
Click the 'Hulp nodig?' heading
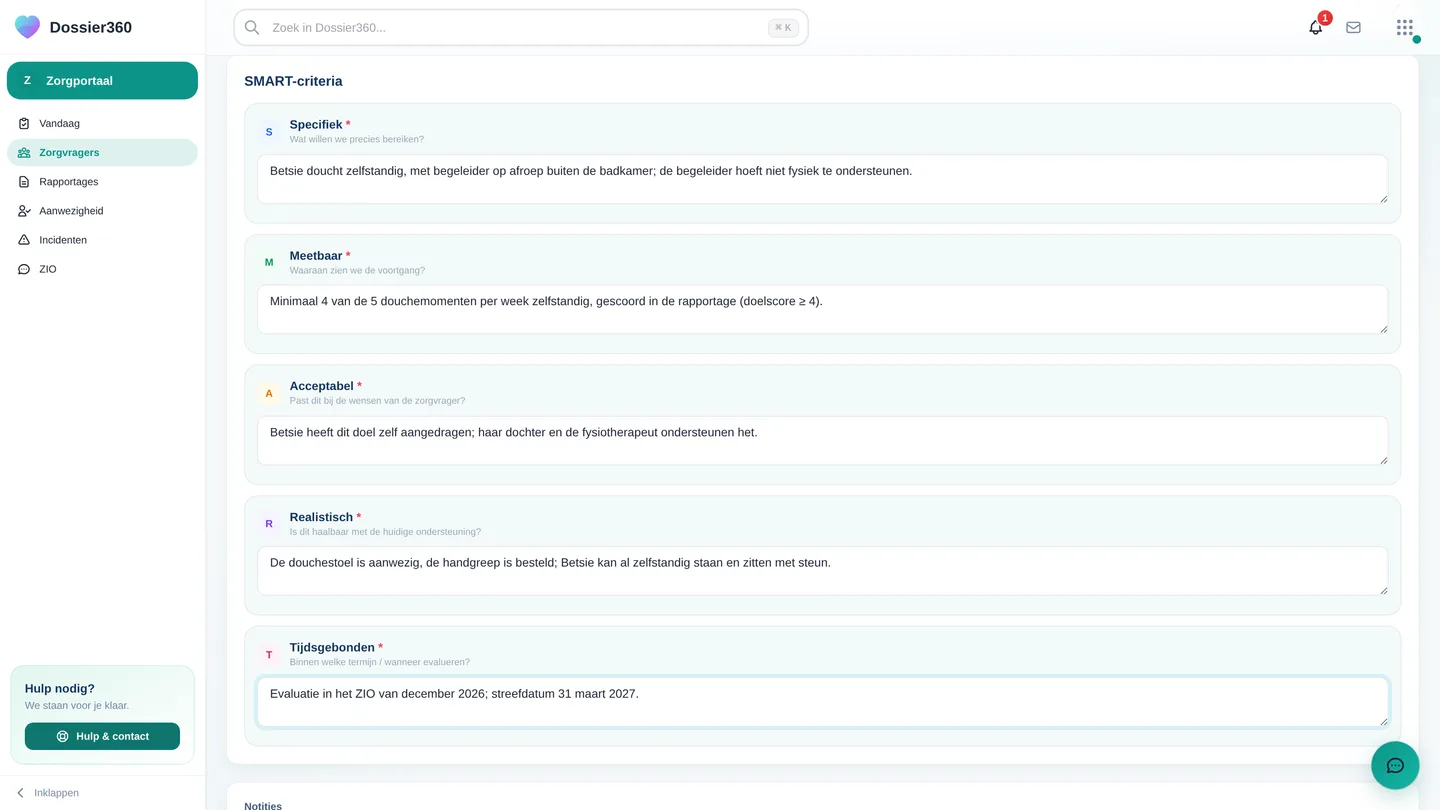60,688
